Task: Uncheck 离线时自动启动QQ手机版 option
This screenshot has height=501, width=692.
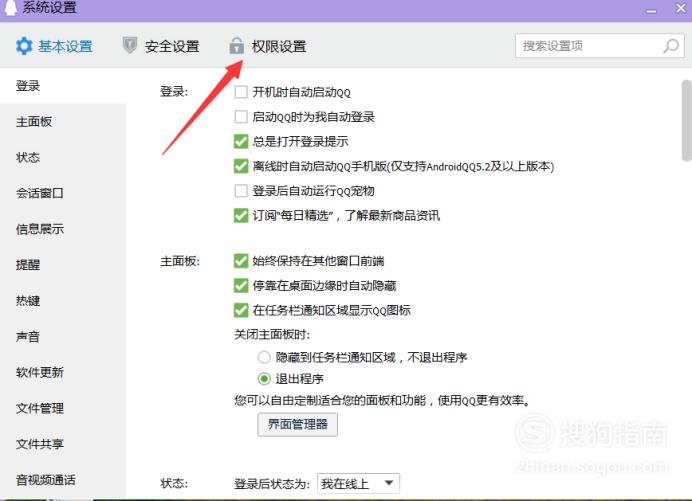Action: coord(241,166)
